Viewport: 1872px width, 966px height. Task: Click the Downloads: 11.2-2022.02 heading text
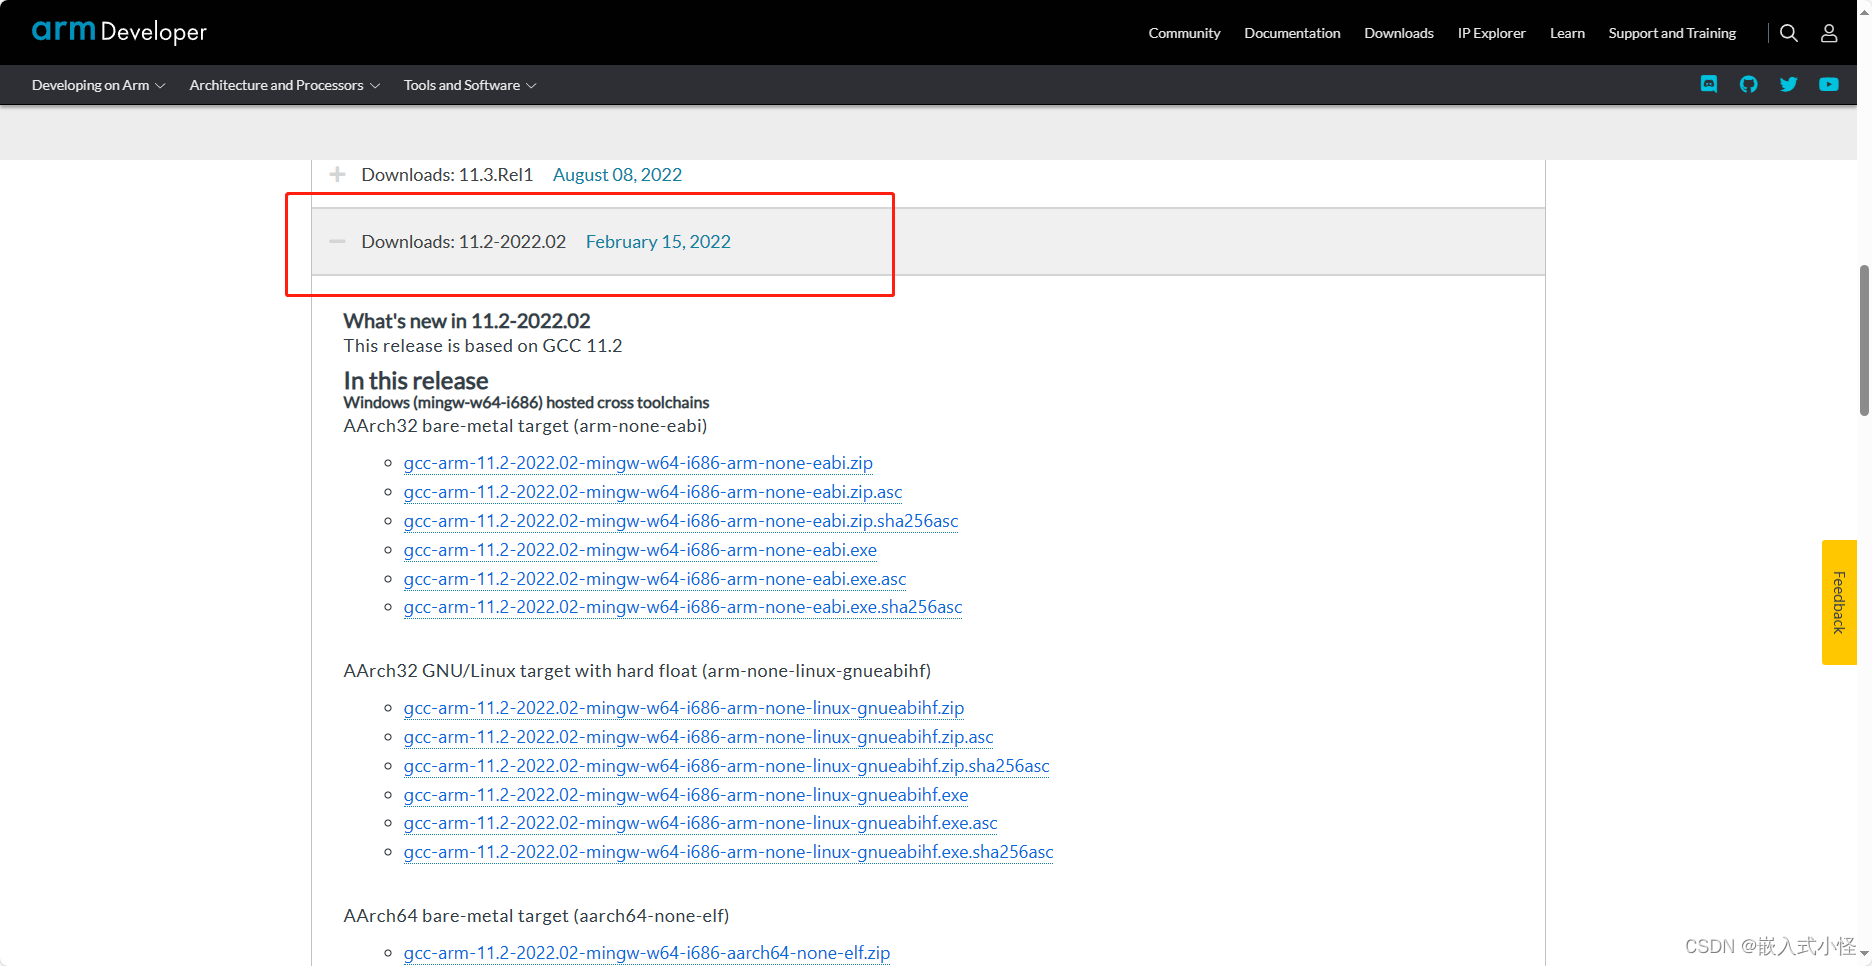(464, 242)
